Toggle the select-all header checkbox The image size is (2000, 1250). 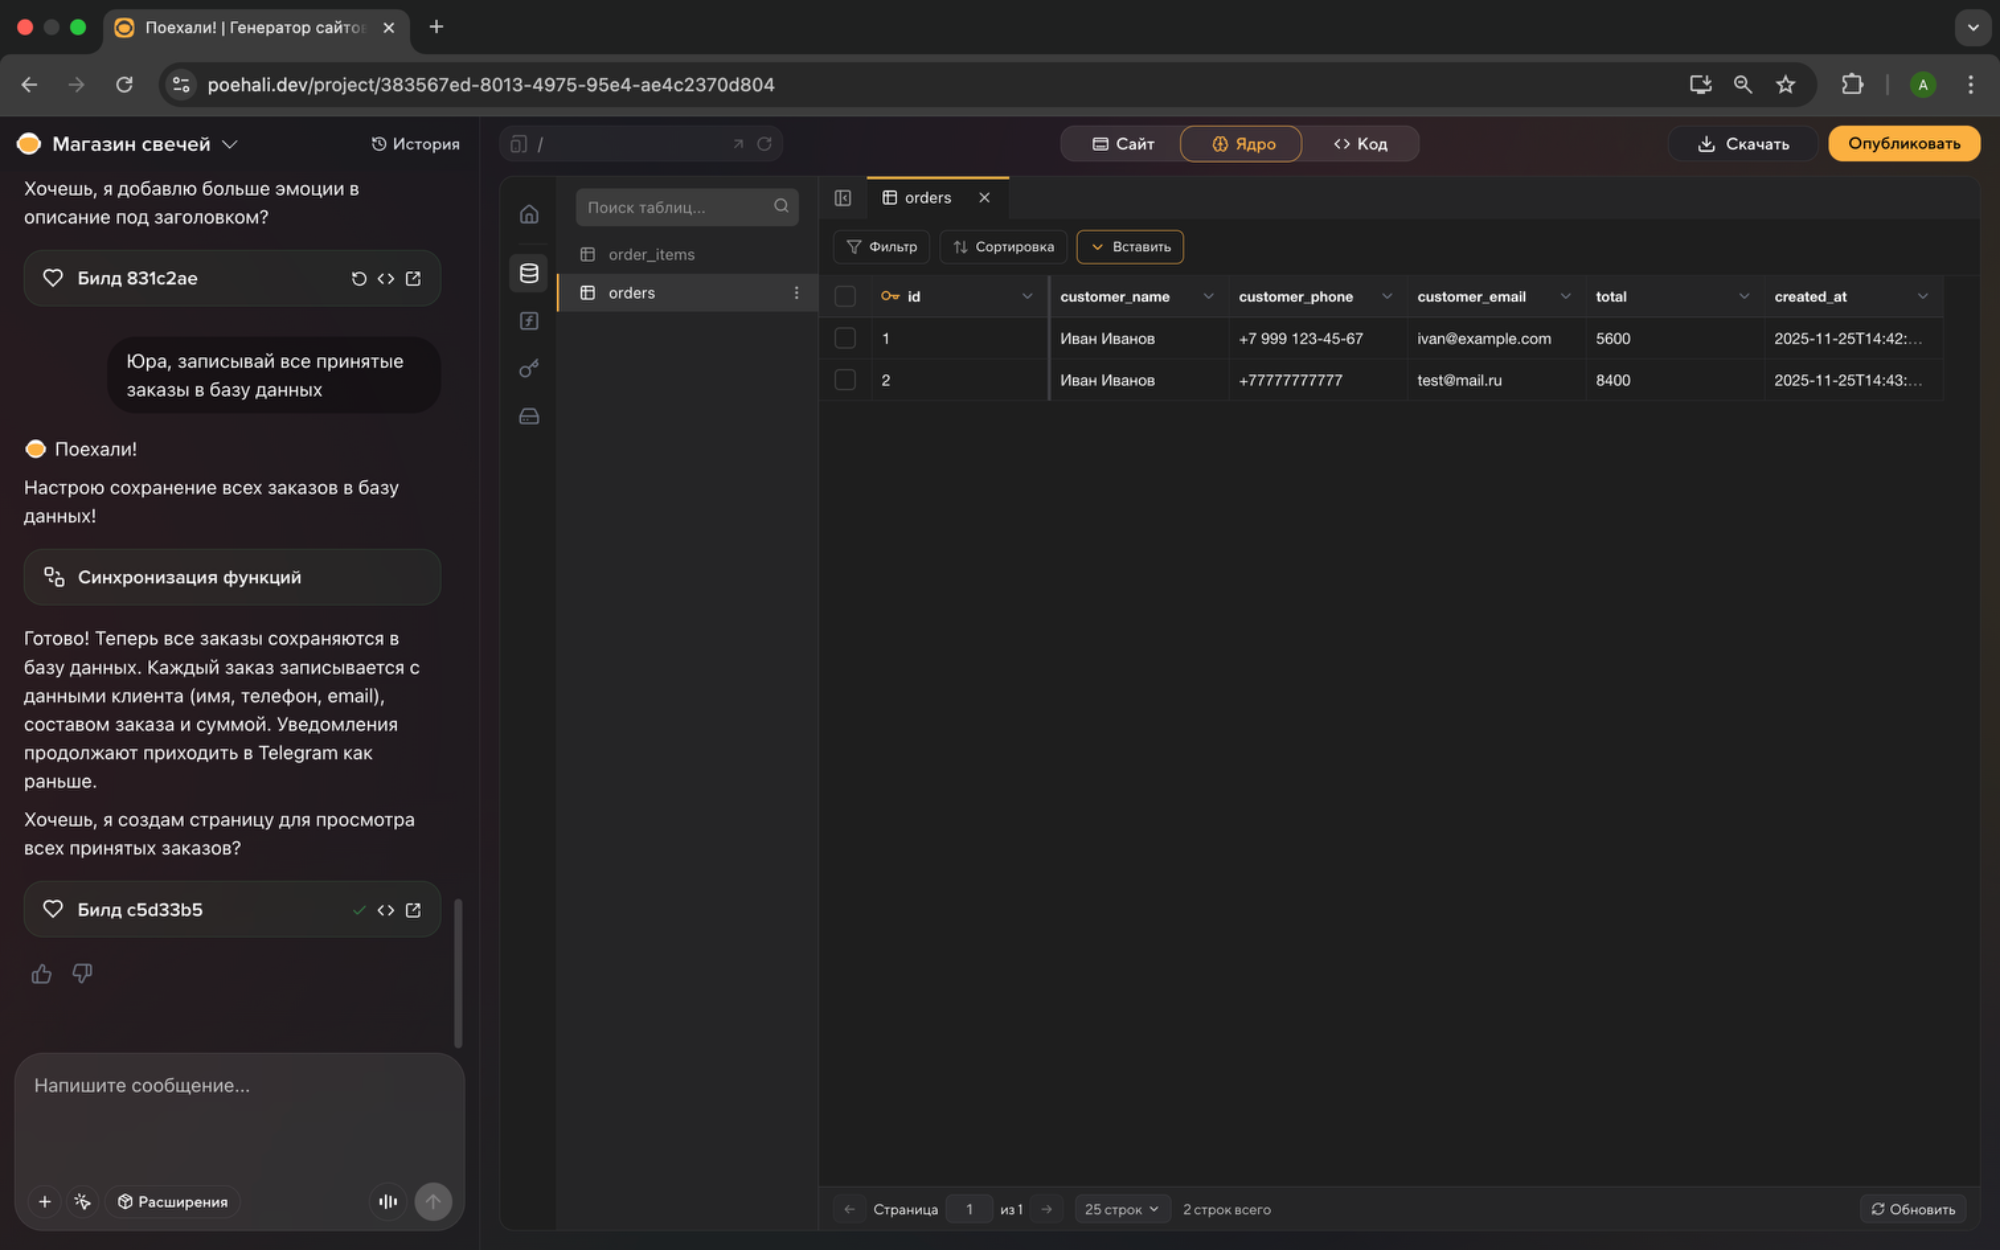[845, 296]
